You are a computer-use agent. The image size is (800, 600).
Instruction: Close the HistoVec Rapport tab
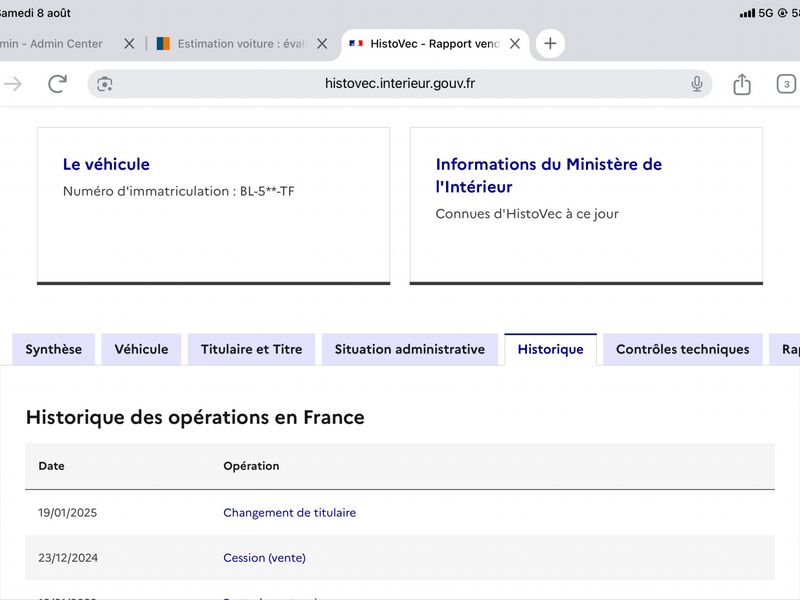click(x=515, y=44)
